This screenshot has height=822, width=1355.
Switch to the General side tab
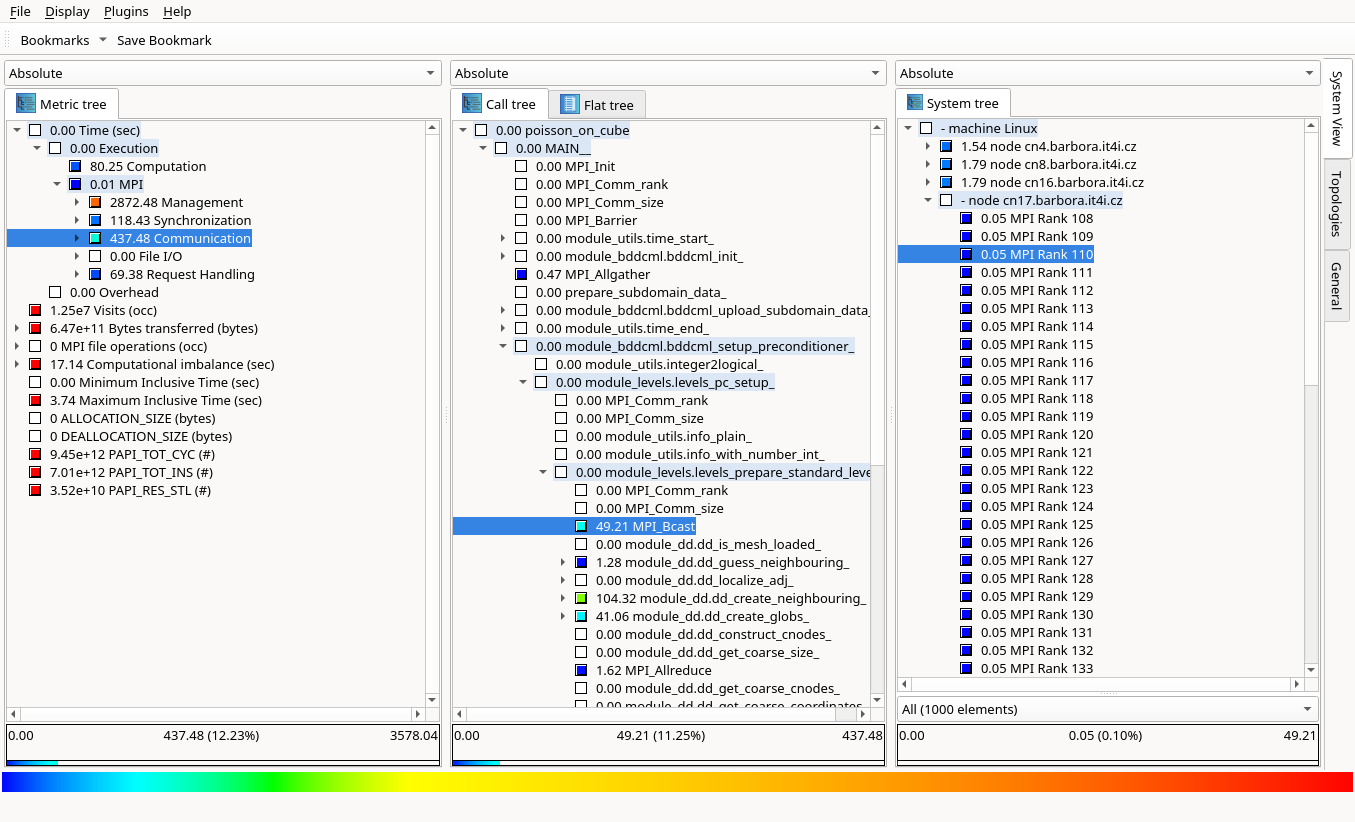click(1336, 286)
